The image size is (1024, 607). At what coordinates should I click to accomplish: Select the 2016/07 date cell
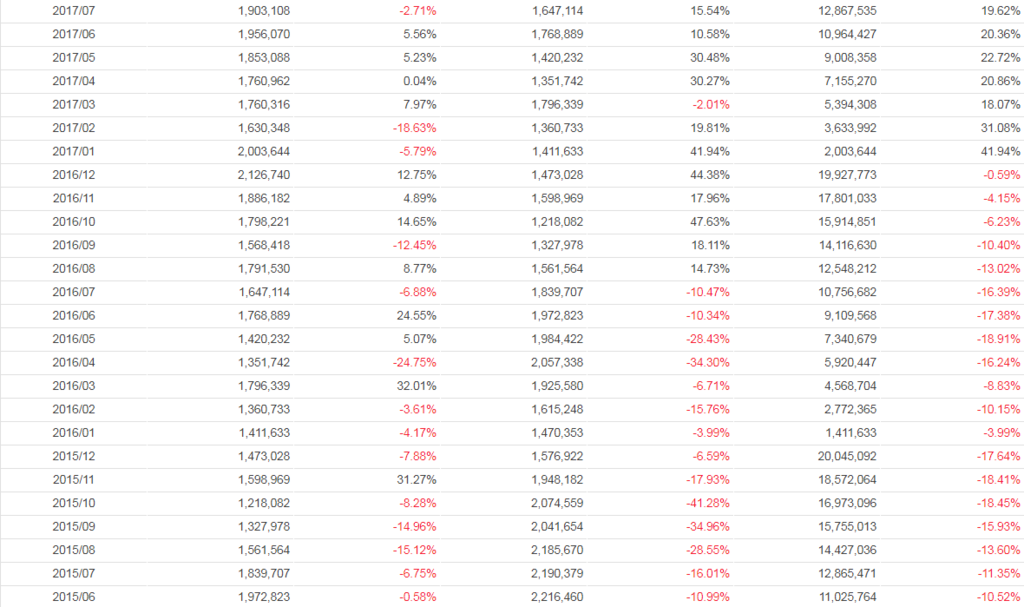click(72, 291)
